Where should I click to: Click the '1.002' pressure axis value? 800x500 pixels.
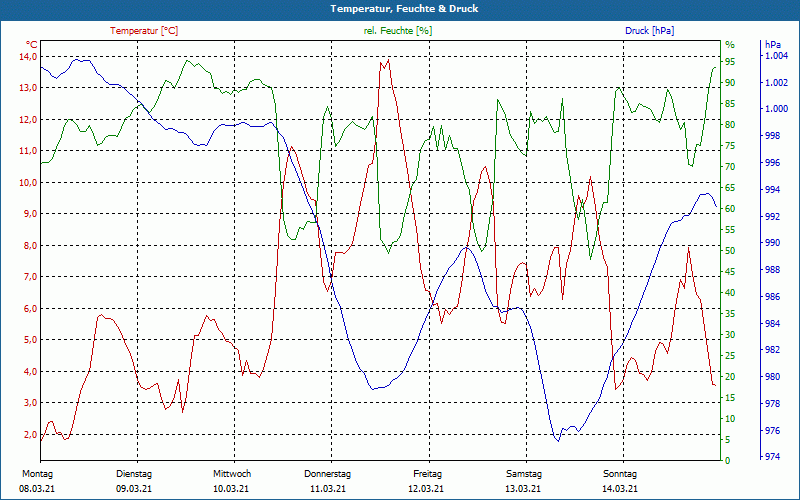pos(777,82)
